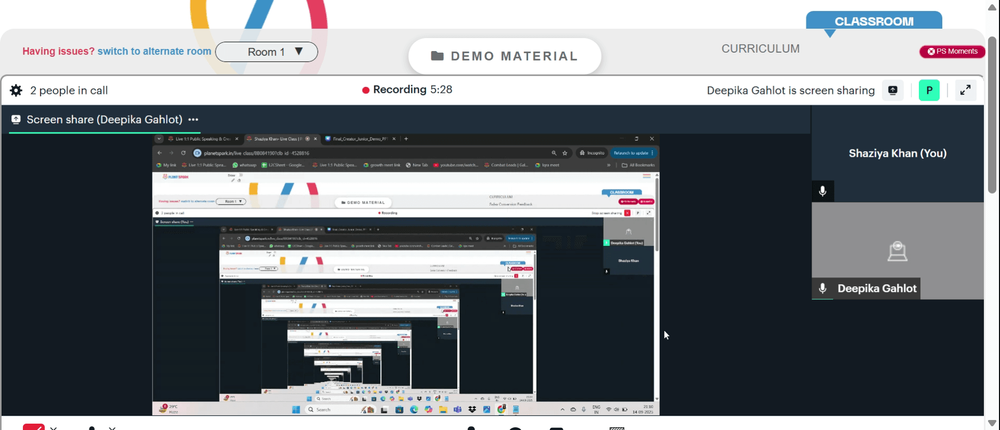Click the X icon in PS Moments
Screen dimensions: 1000x430
pyautogui.click(x=930, y=52)
